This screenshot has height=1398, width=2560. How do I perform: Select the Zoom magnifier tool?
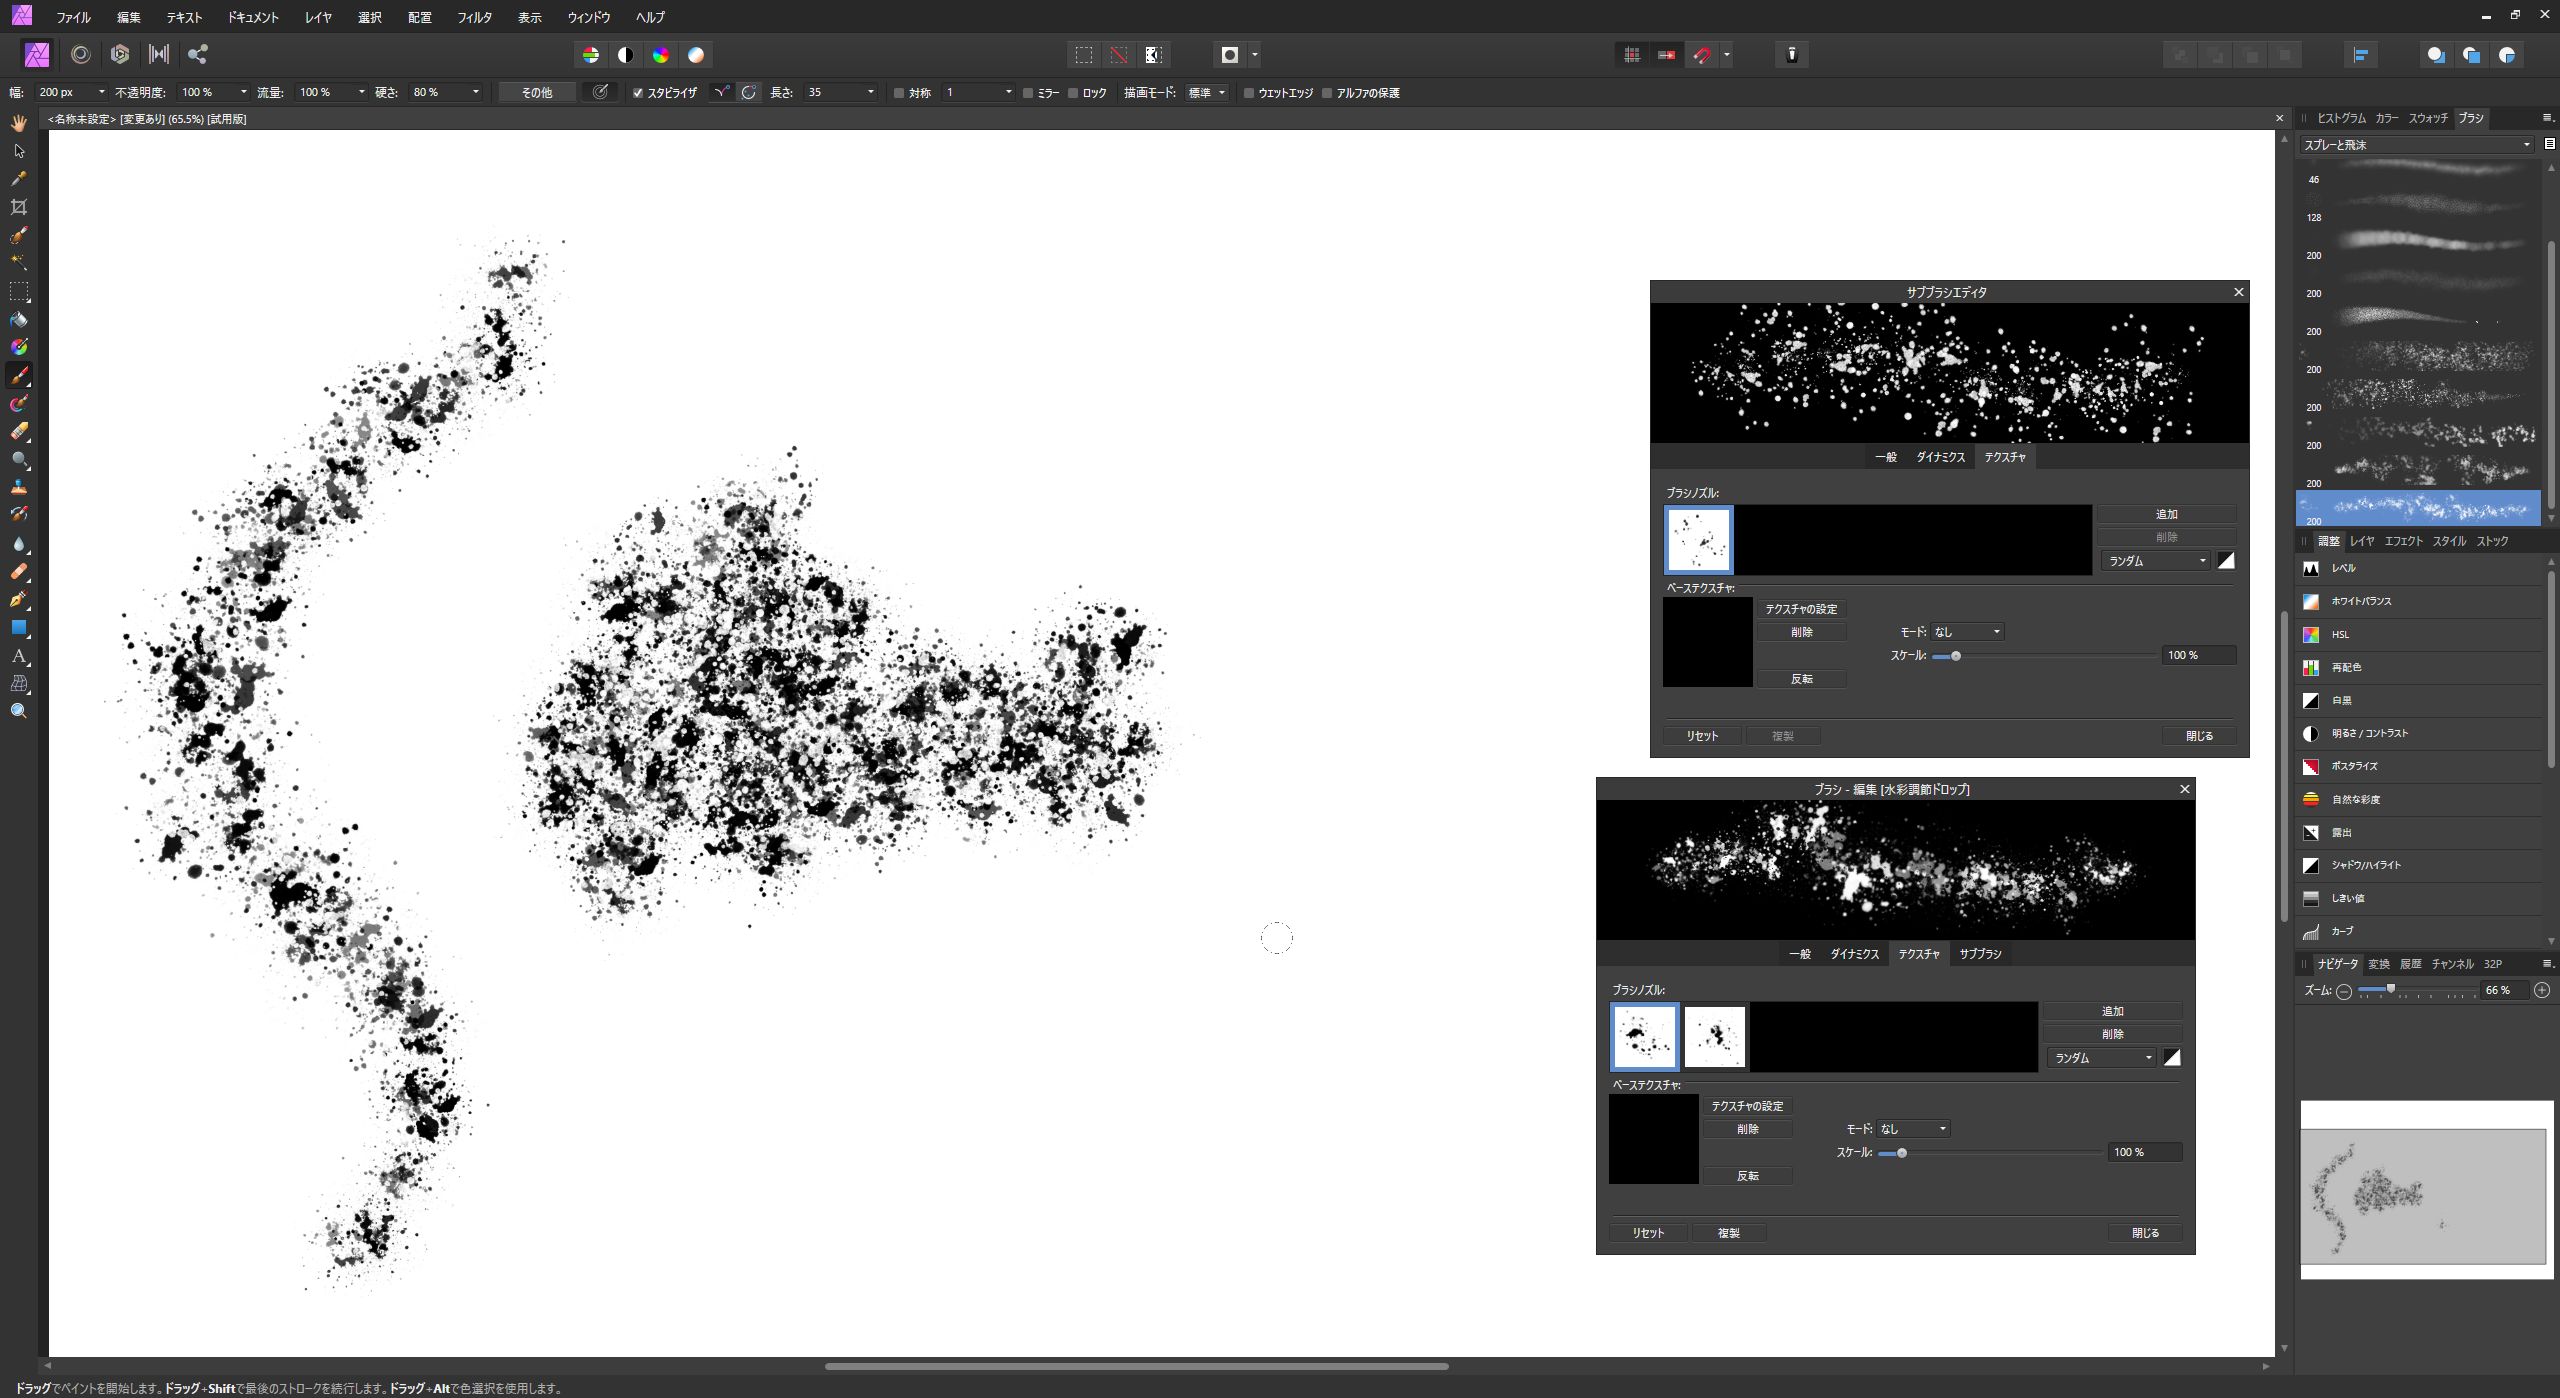coord(19,711)
